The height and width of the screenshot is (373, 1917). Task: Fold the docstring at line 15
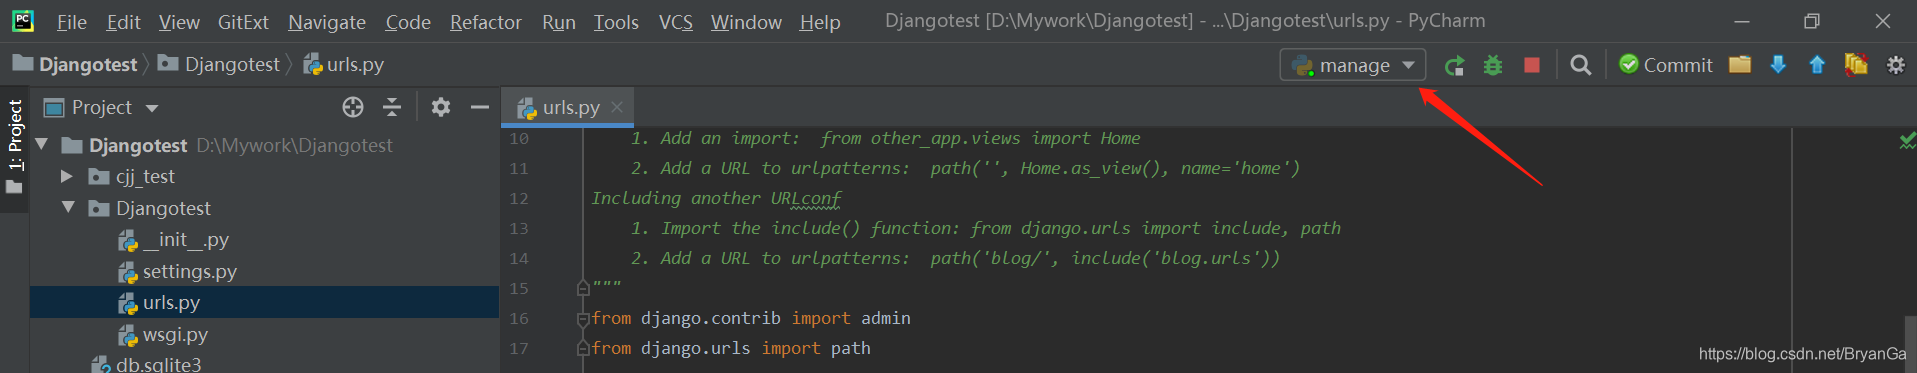click(583, 288)
